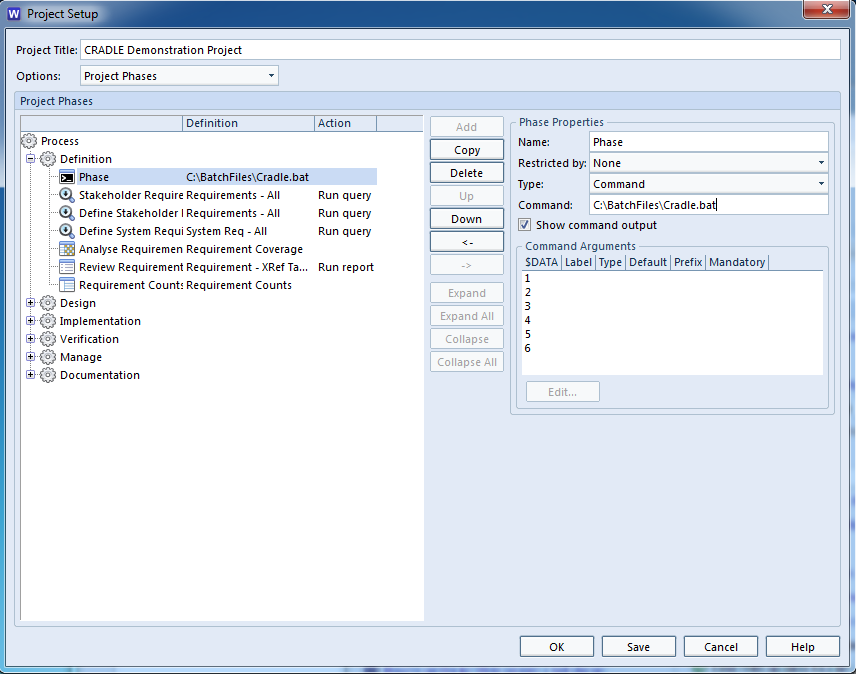Click the Analyse Requiremen matrix icon
The width and height of the screenshot is (856, 674).
pos(67,249)
